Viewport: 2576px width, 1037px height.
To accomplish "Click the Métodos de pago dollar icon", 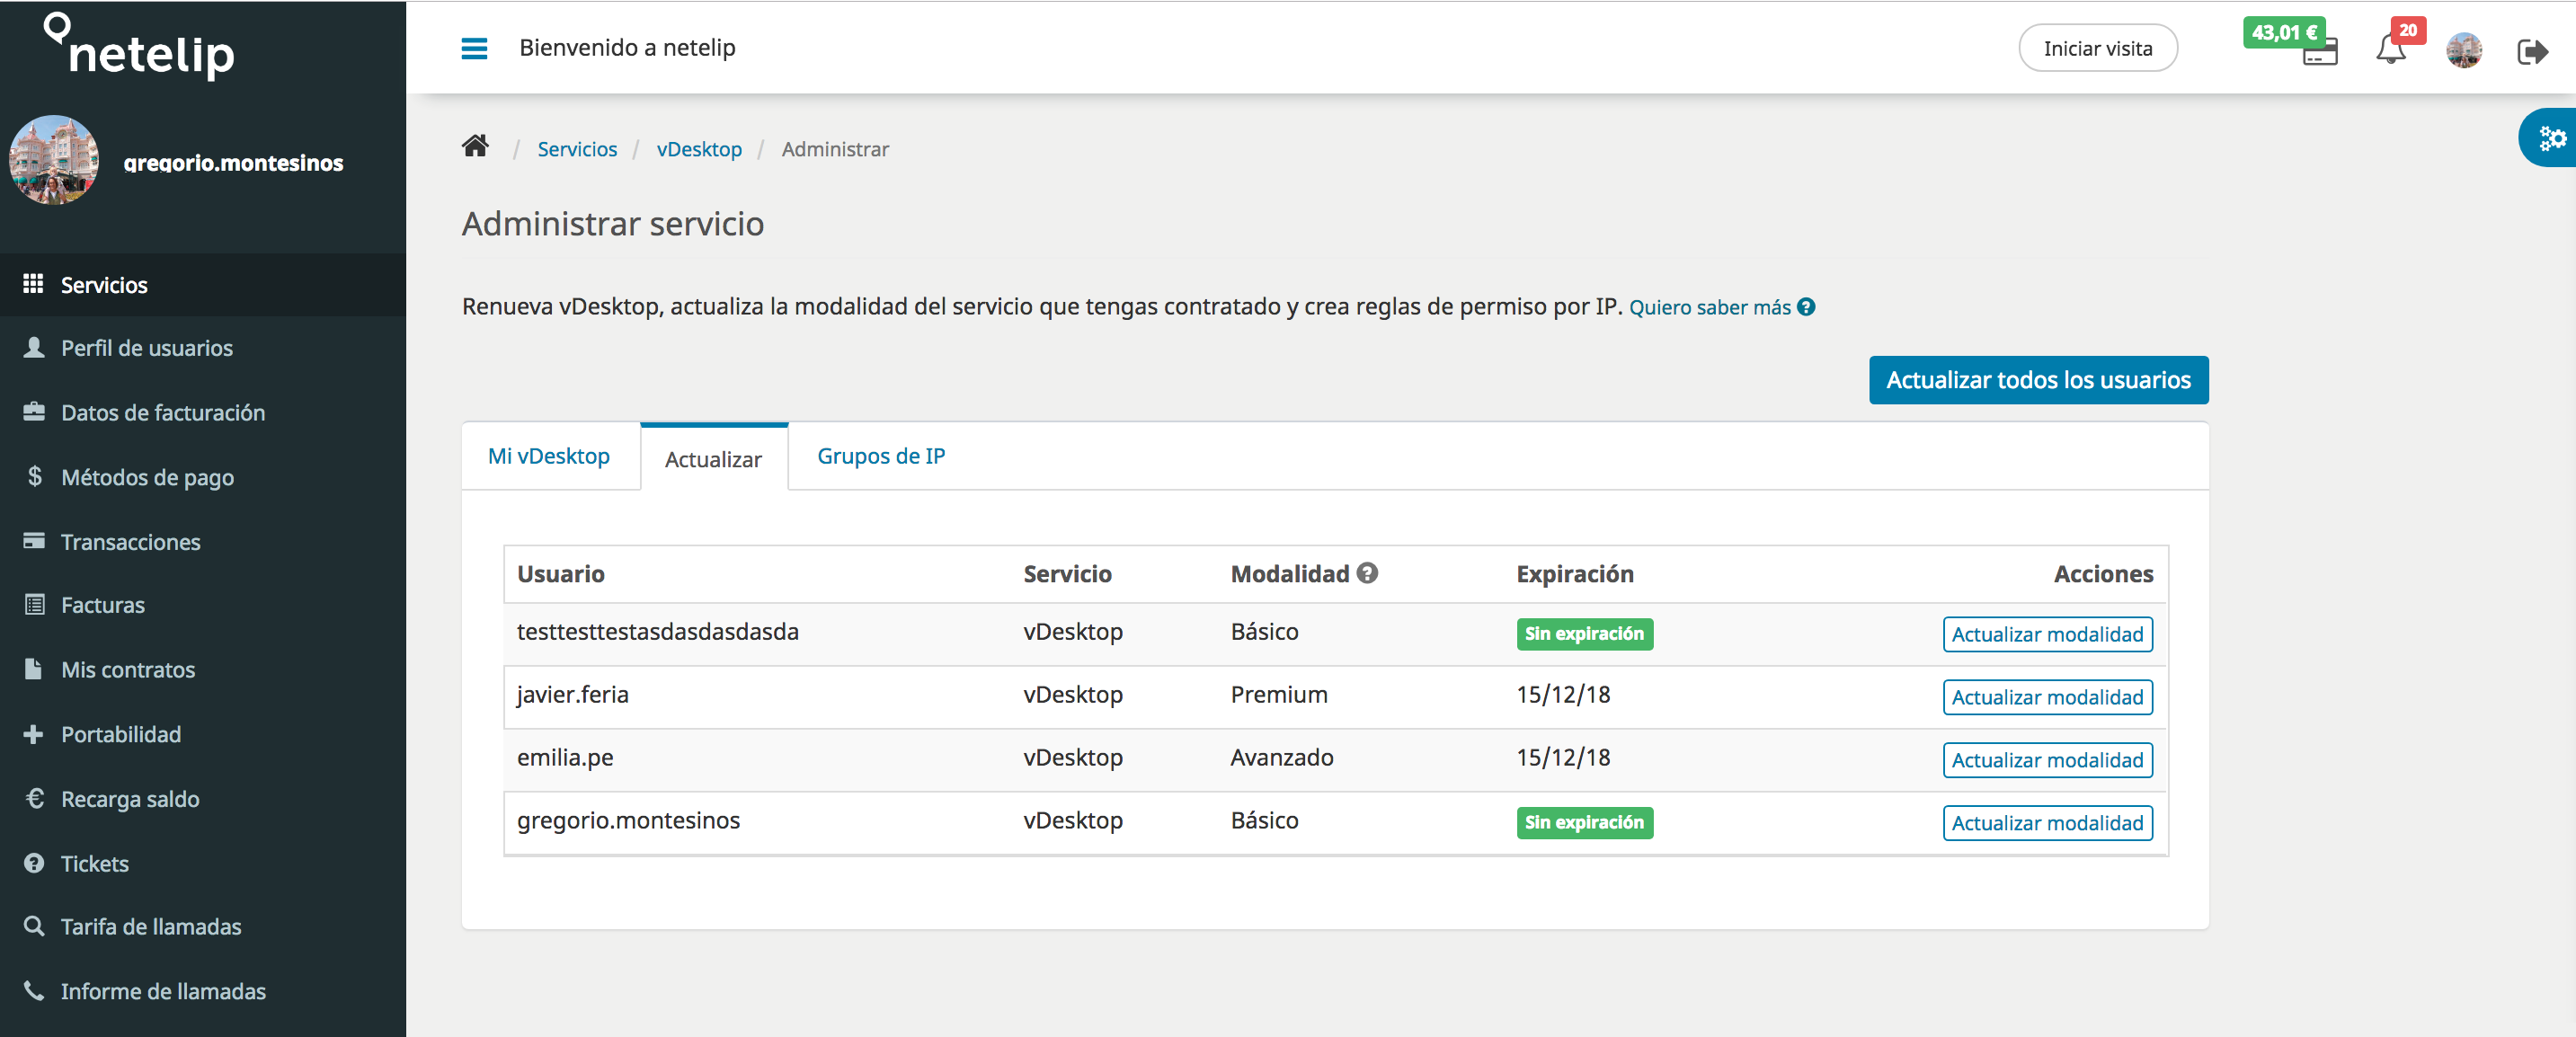I will point(35,476).
